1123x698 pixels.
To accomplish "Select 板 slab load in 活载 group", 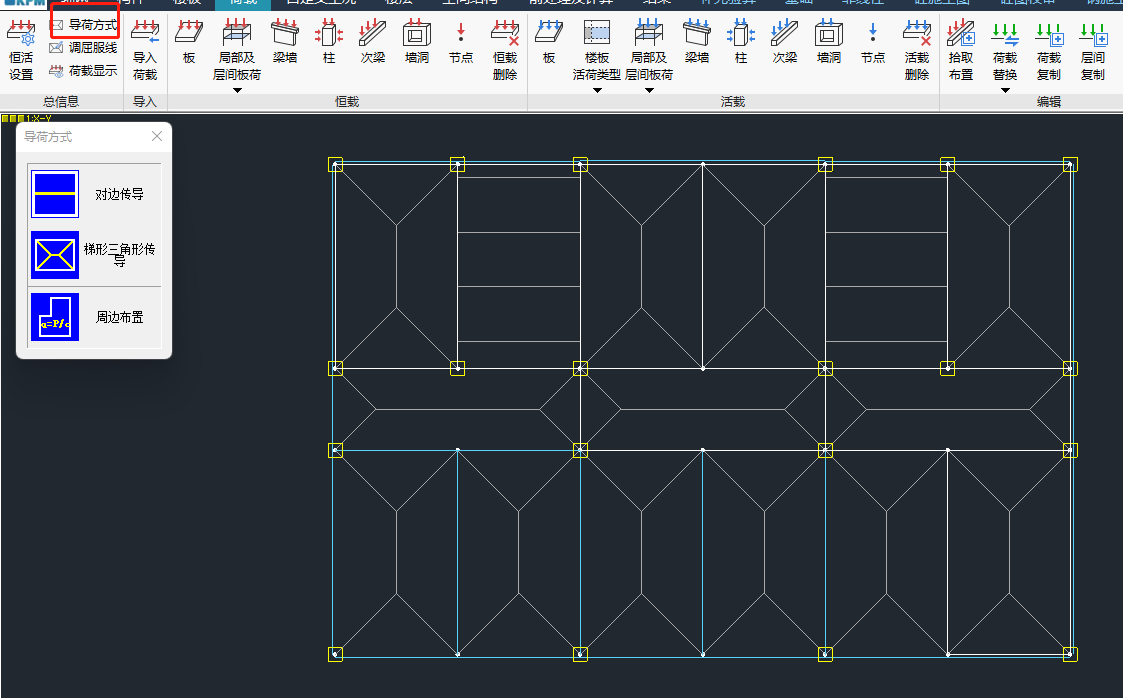I will [549, 42].
